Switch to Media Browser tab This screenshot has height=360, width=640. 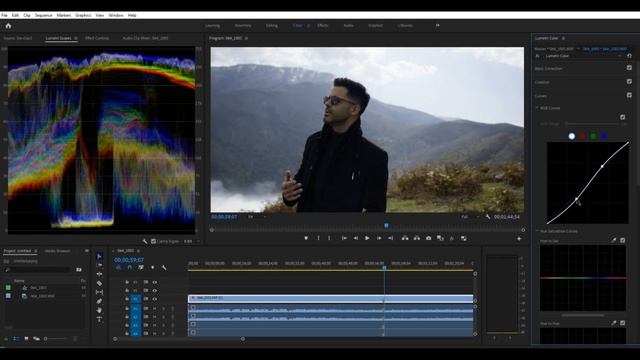click(58, 251)
